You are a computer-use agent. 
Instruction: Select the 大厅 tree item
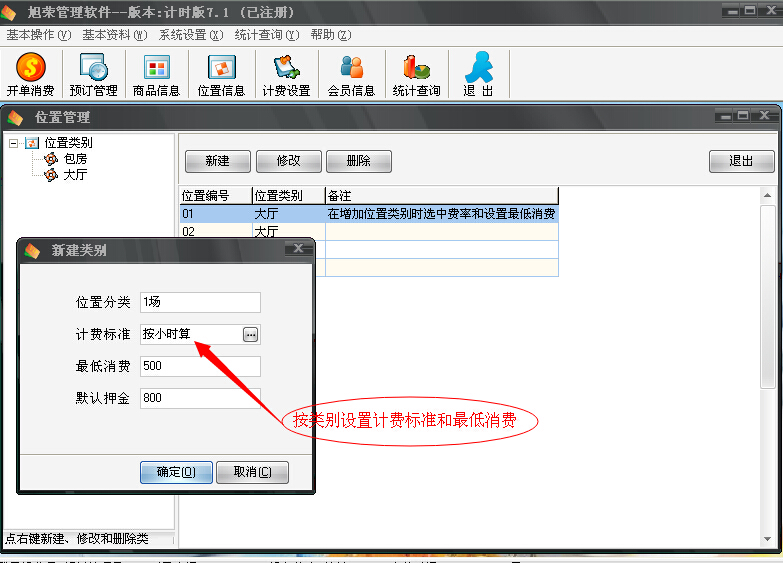(75, 175)
